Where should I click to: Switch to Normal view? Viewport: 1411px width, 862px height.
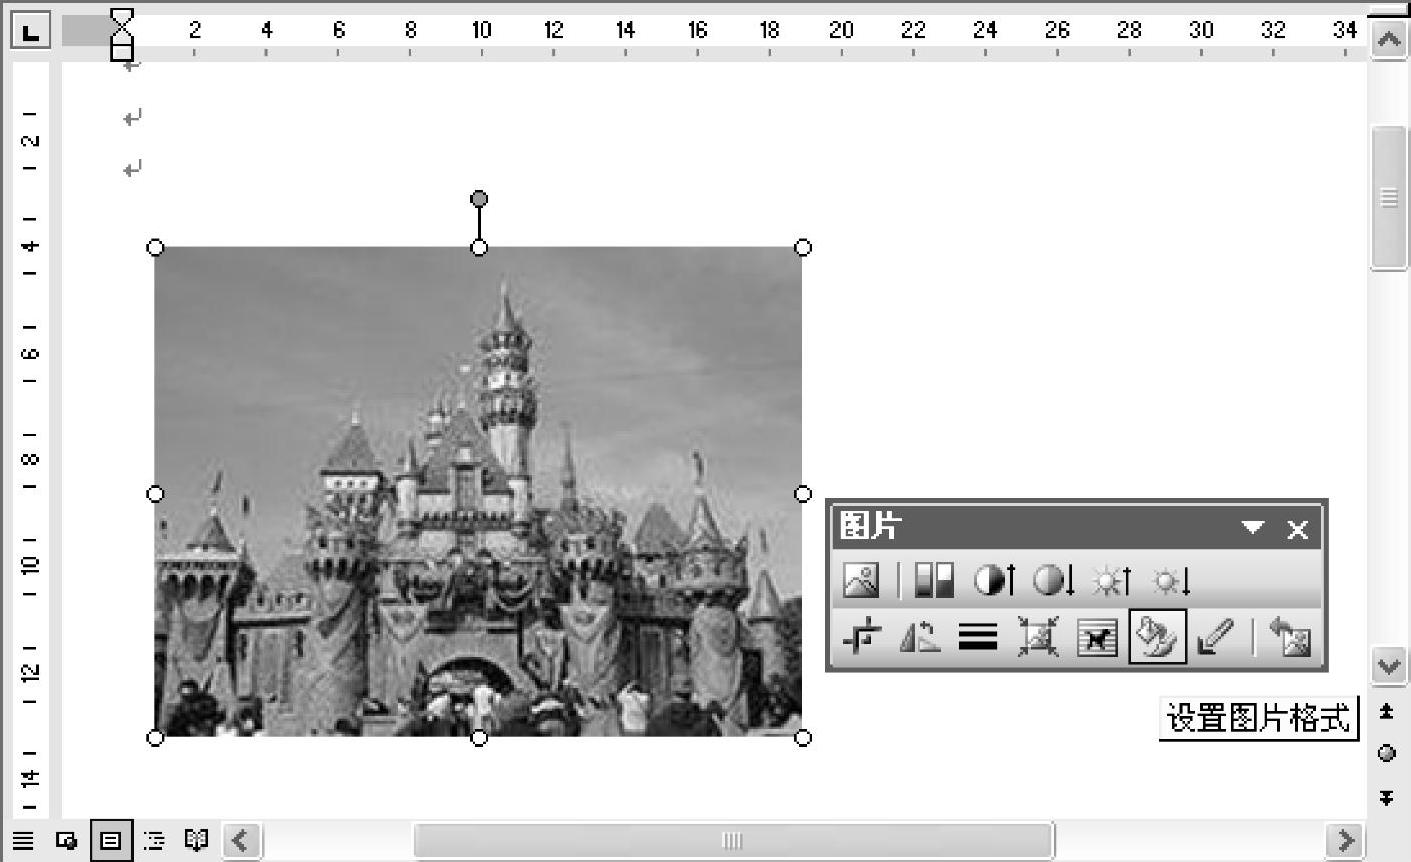click(x=23, y=840)
